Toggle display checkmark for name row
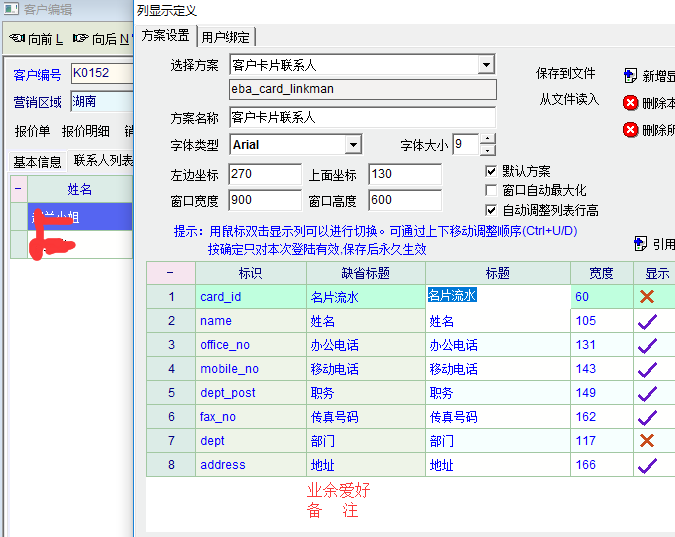 [647, 321]
